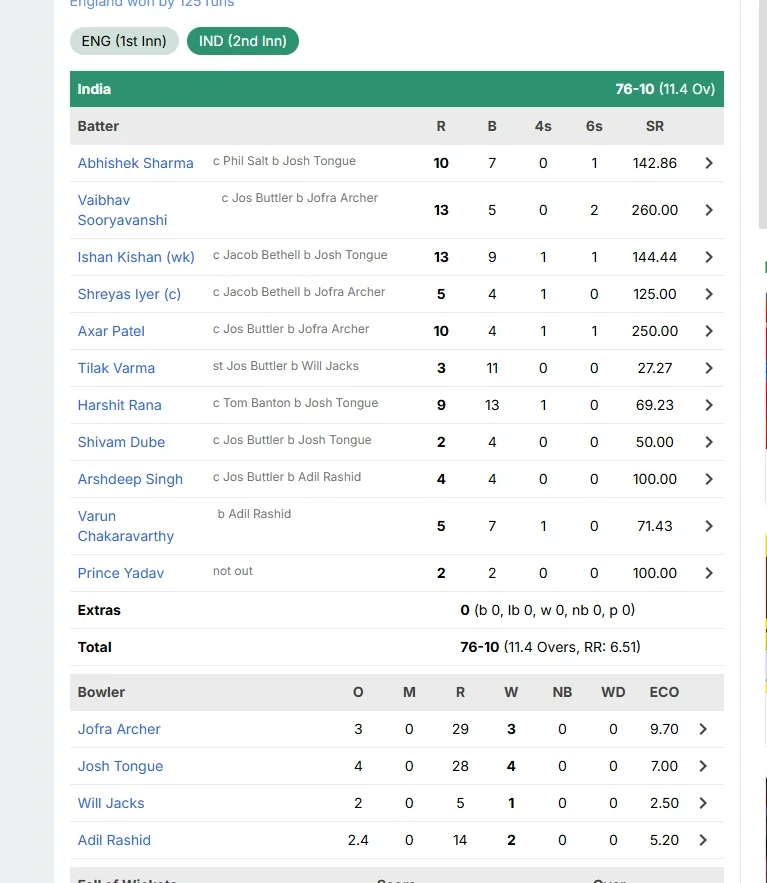Open Varun Chakaravarthy player profile

click(x=126, y=526)
